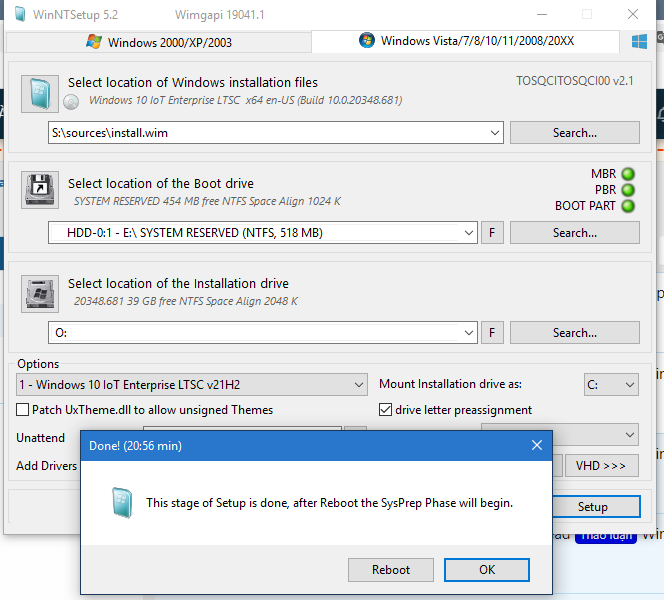The width and height of the screenshot is (664, 600).
Task: Minimize the WinNTSetup window
Action: [x=542, y=14]
